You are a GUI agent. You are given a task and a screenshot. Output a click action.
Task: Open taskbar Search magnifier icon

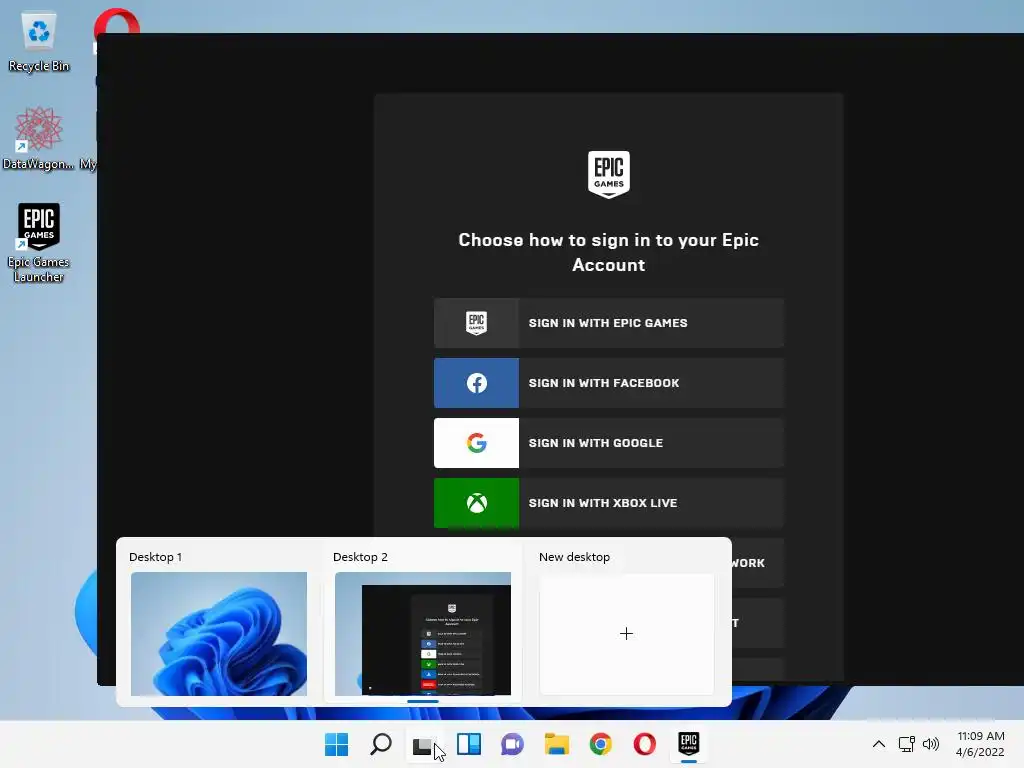tap(381, 744)
